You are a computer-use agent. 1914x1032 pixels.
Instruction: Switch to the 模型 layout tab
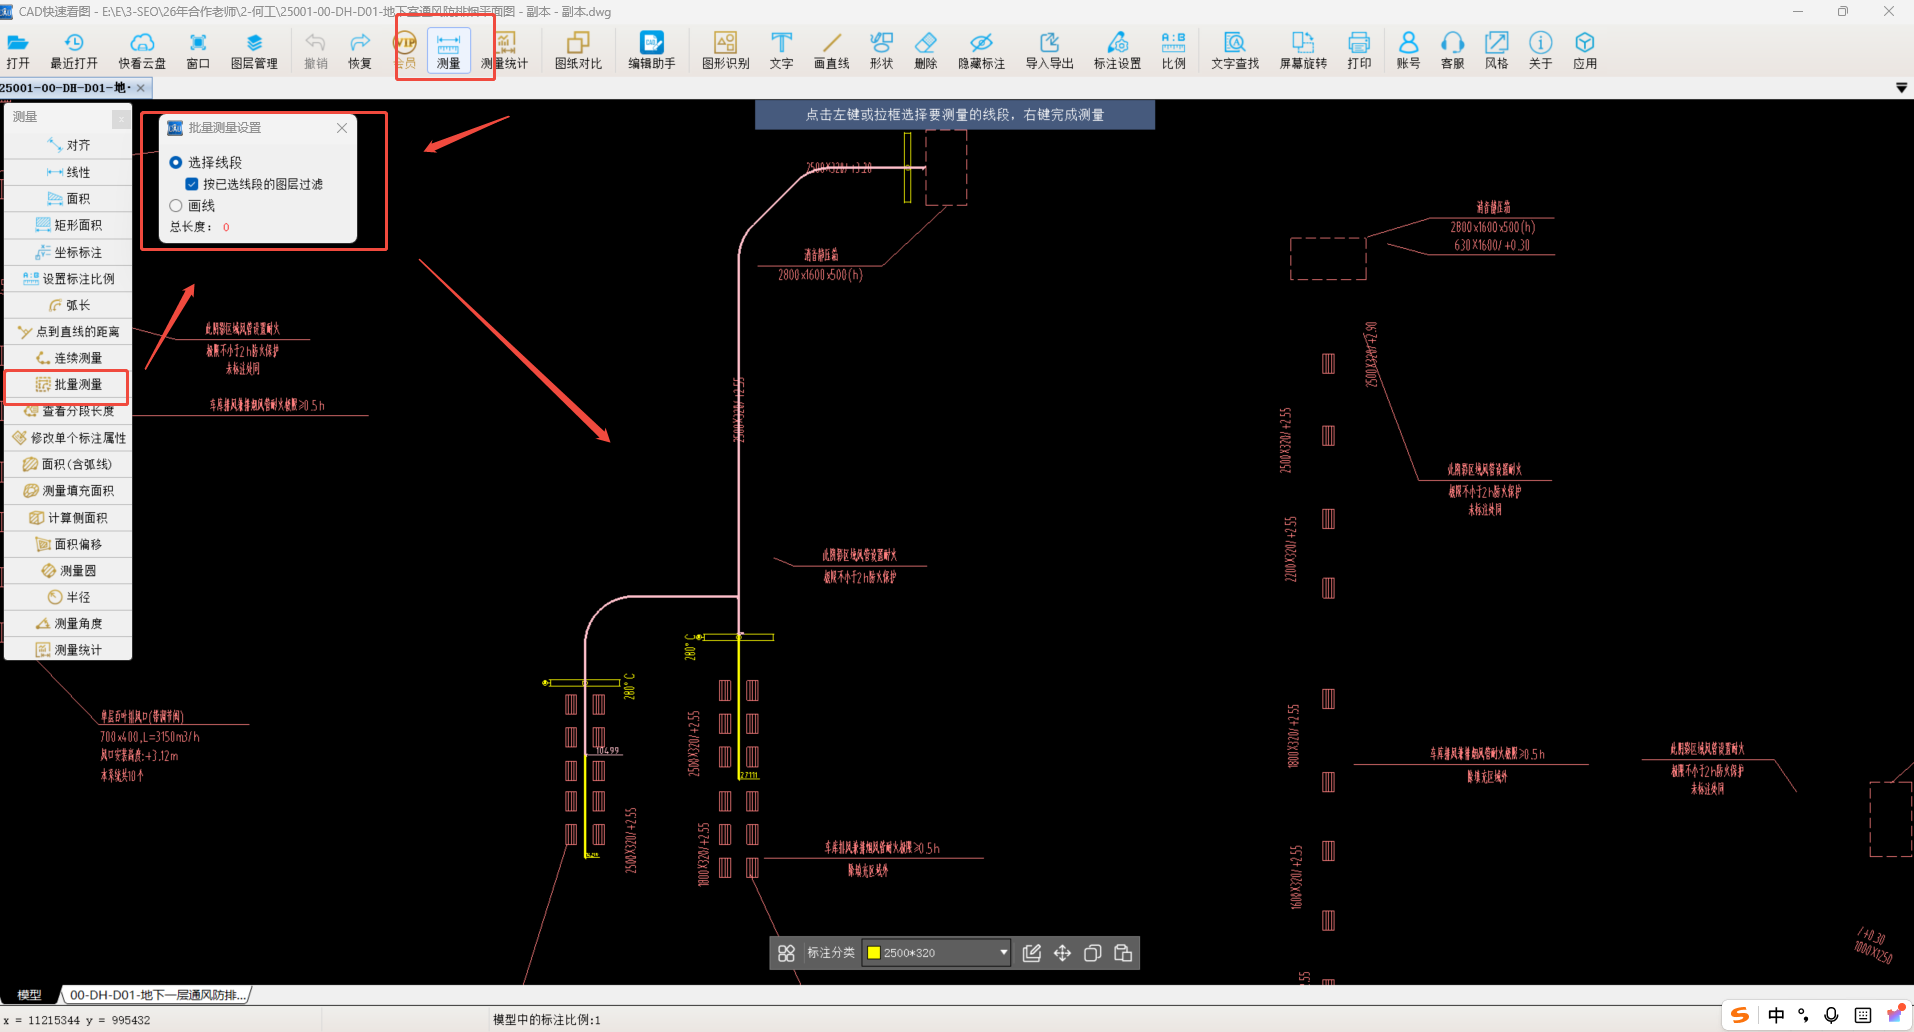[x=29, y=995]
